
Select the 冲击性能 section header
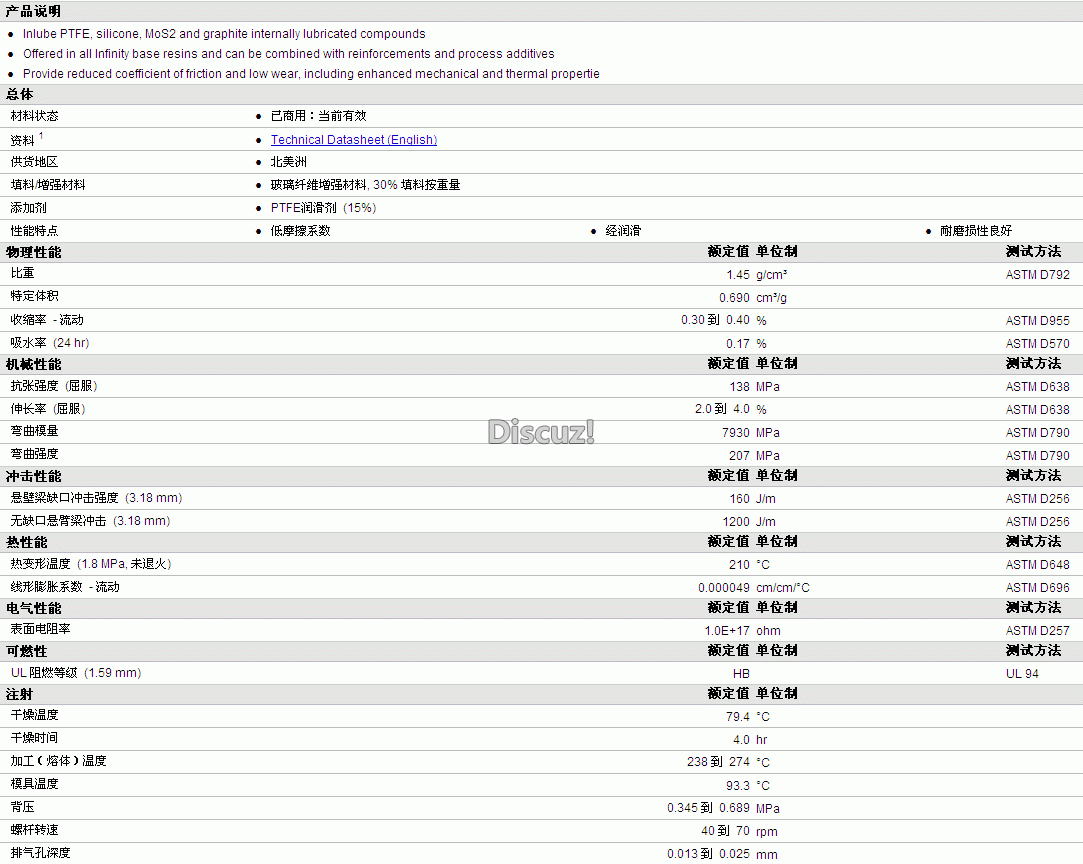pyautogui.click(x=33, y=477)
